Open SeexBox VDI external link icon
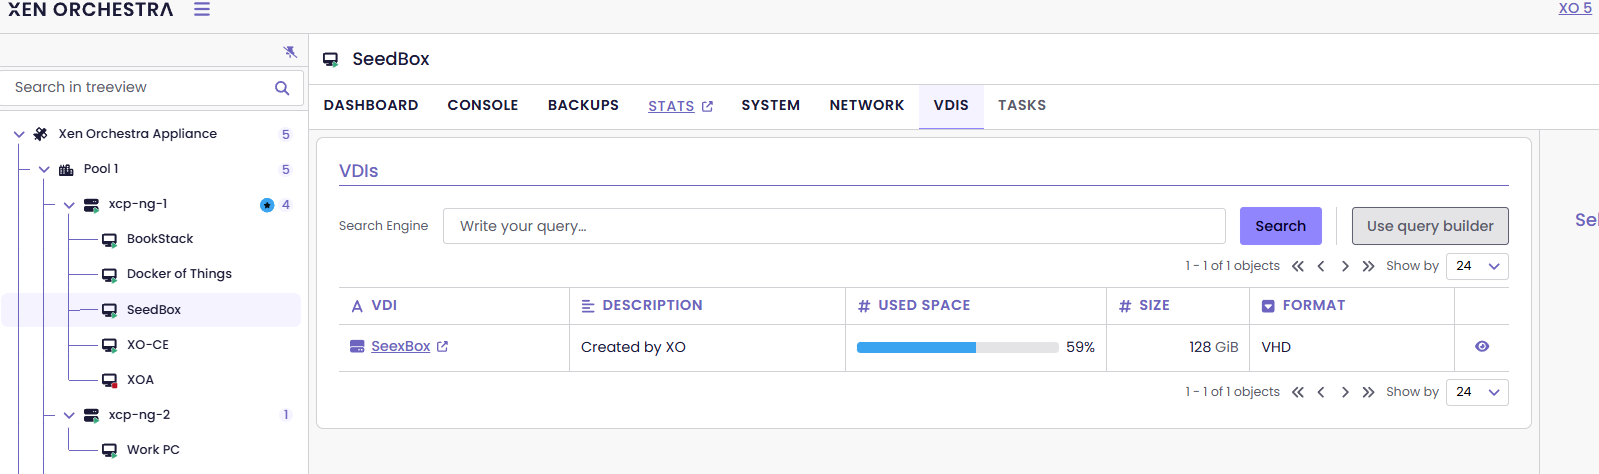The width and height of the screenshot is (1599, 474). 443,347
